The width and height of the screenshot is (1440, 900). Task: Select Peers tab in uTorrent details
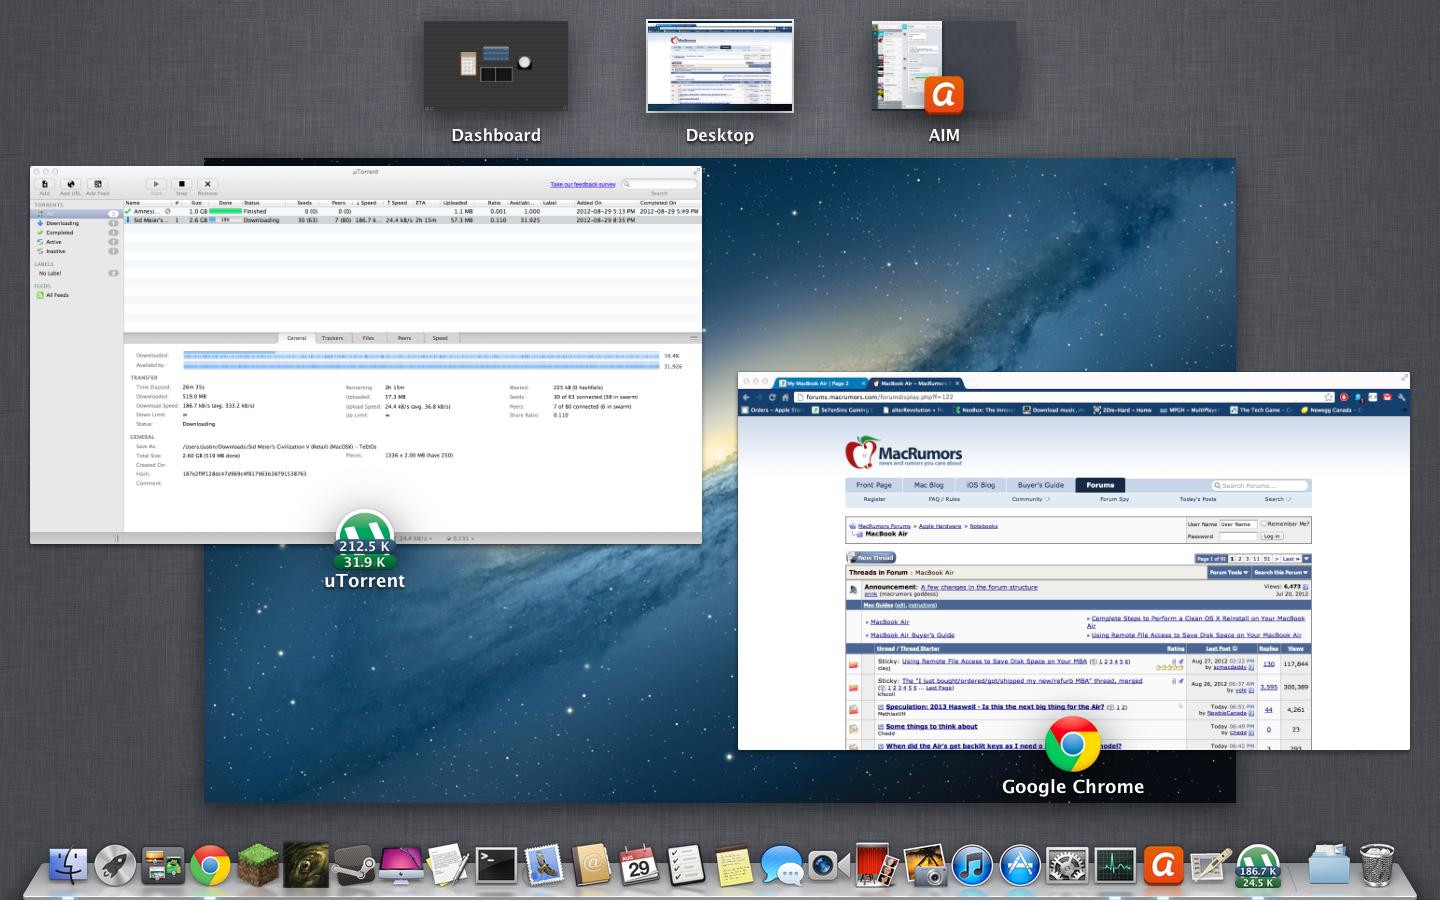click(404, 338)
